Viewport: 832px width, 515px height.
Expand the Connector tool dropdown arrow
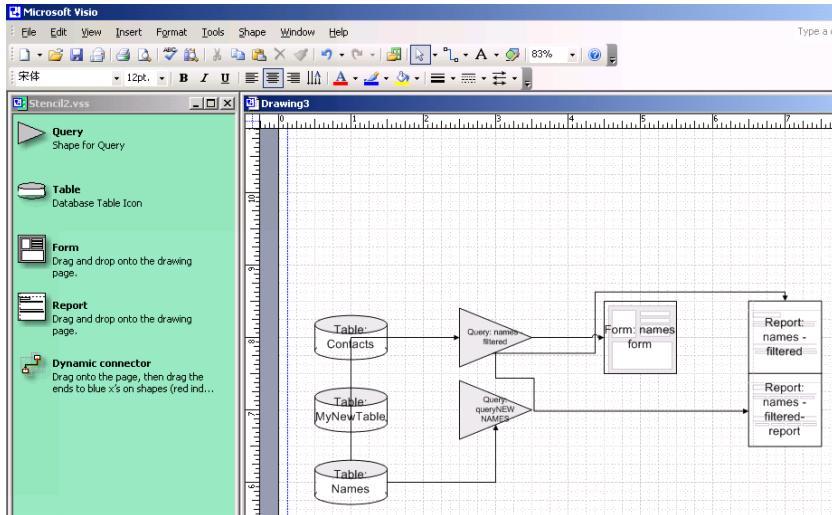465,55
